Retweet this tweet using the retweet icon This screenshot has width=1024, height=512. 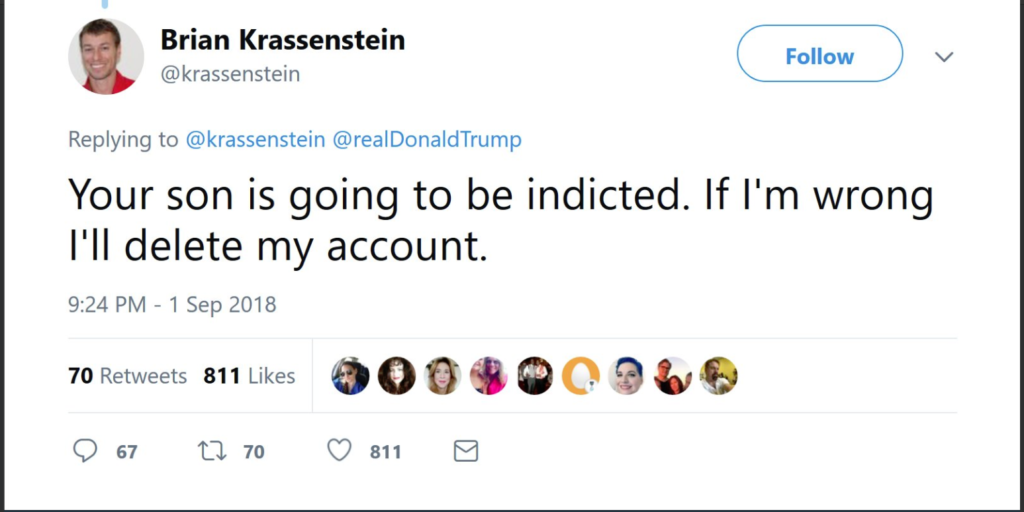pyautogui.click(x=212, y=451)
